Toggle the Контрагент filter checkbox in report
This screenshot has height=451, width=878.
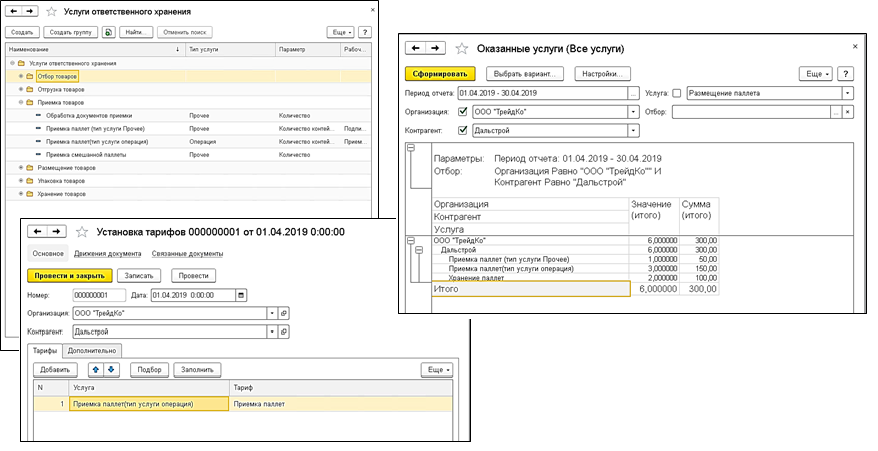tap(463, 131)
